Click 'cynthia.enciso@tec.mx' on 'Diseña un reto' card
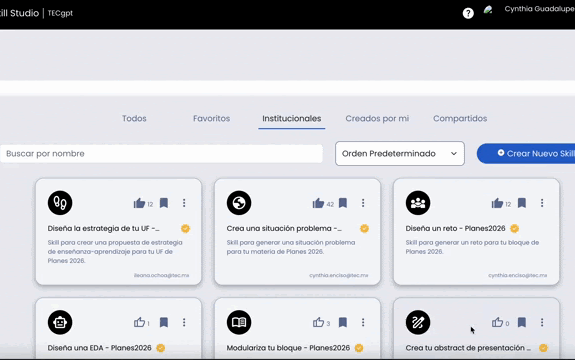Viewport: 575px width, 360px height. point(517,275)
